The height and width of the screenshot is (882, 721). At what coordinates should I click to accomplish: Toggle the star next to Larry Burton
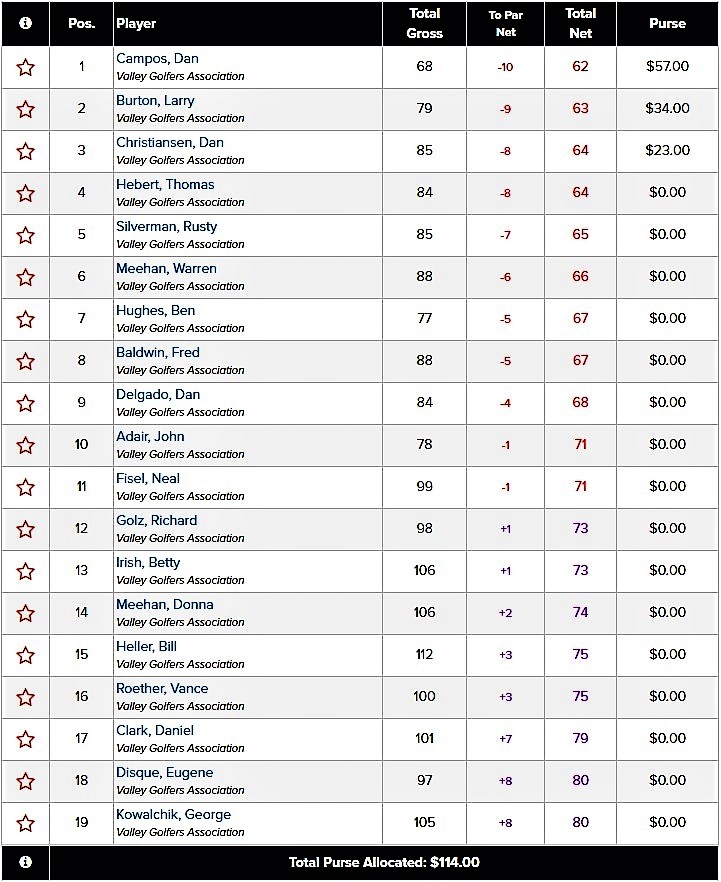click(x=25, y=109)
